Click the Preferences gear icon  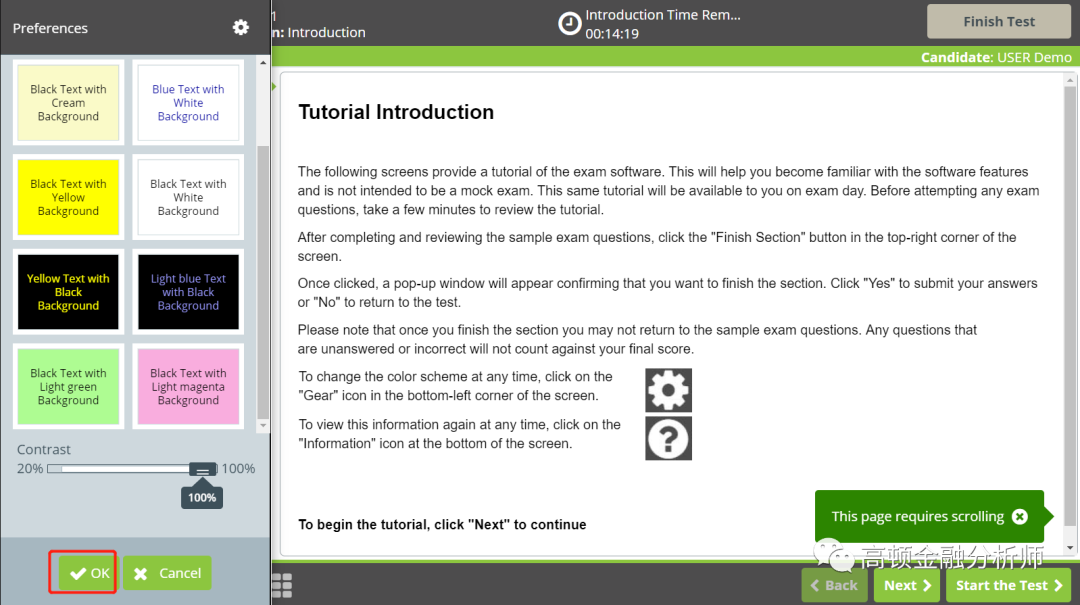(x=240, y=28)
